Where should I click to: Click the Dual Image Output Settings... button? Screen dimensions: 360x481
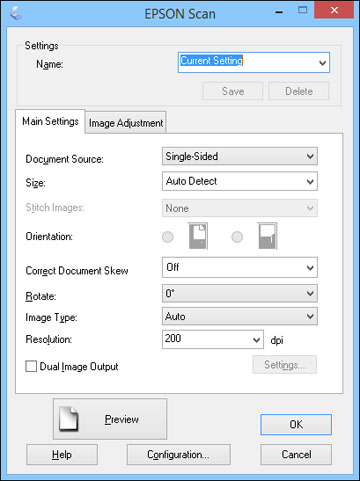(284, 365)
